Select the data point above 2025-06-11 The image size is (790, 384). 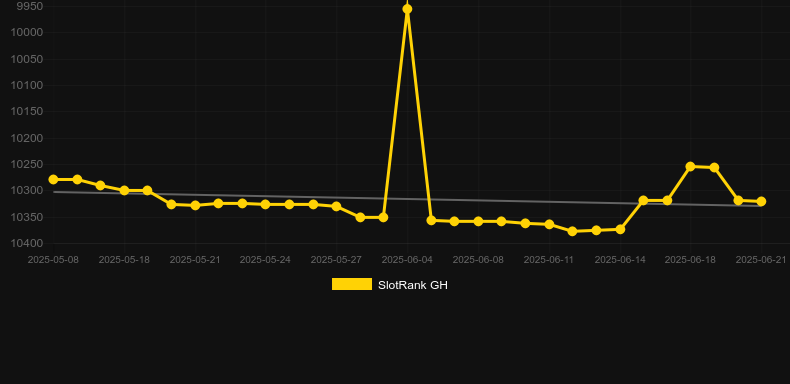pos(549,224)
